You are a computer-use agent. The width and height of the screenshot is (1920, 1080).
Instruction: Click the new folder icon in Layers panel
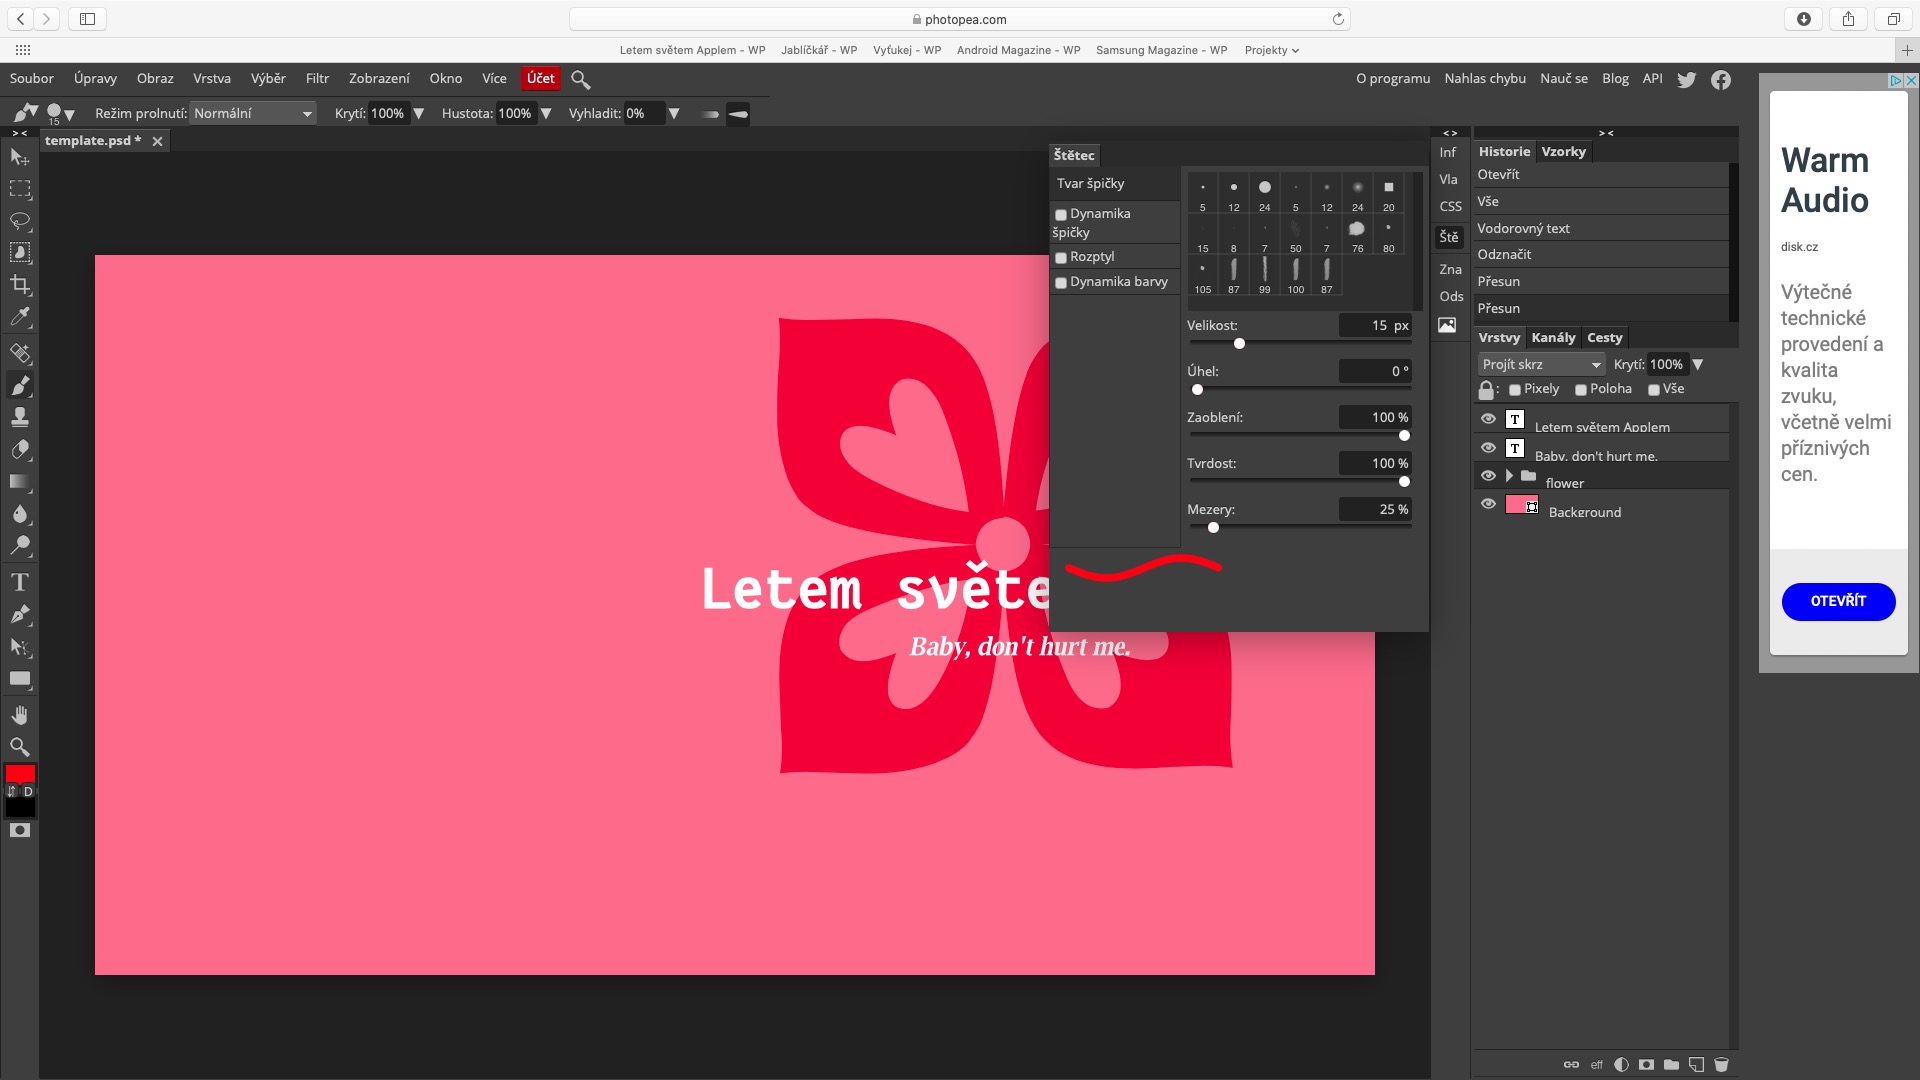click(x=1671, y=1065)
